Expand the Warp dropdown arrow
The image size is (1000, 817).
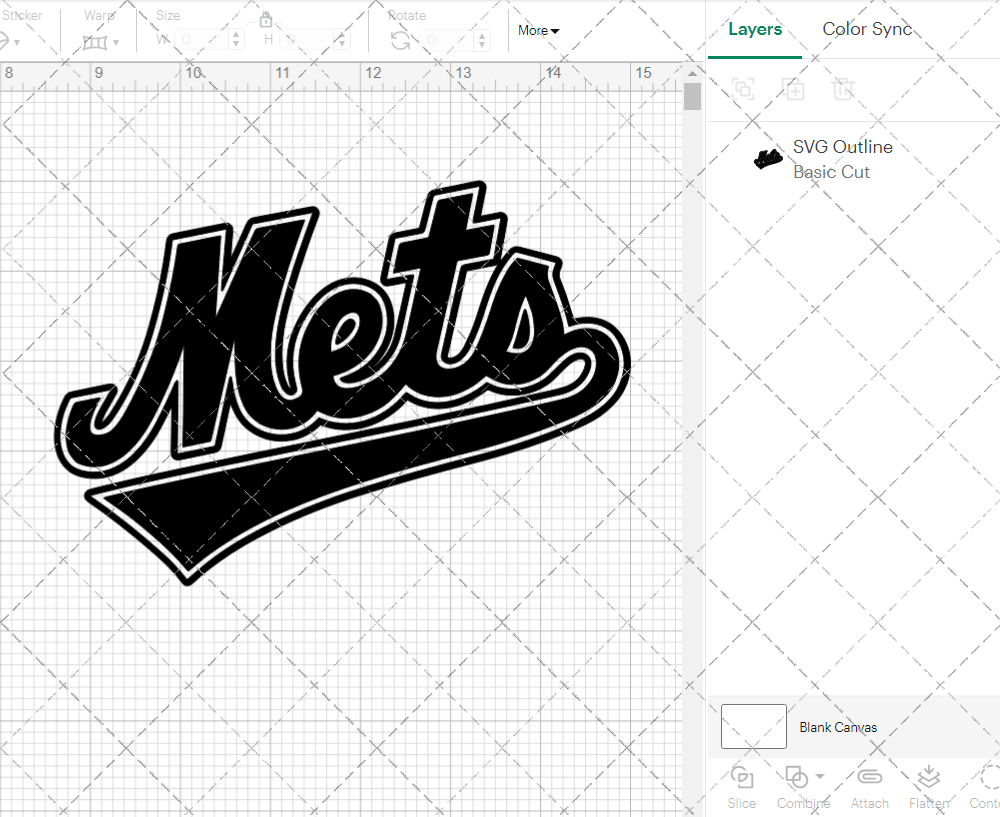(x=116, y=43)
